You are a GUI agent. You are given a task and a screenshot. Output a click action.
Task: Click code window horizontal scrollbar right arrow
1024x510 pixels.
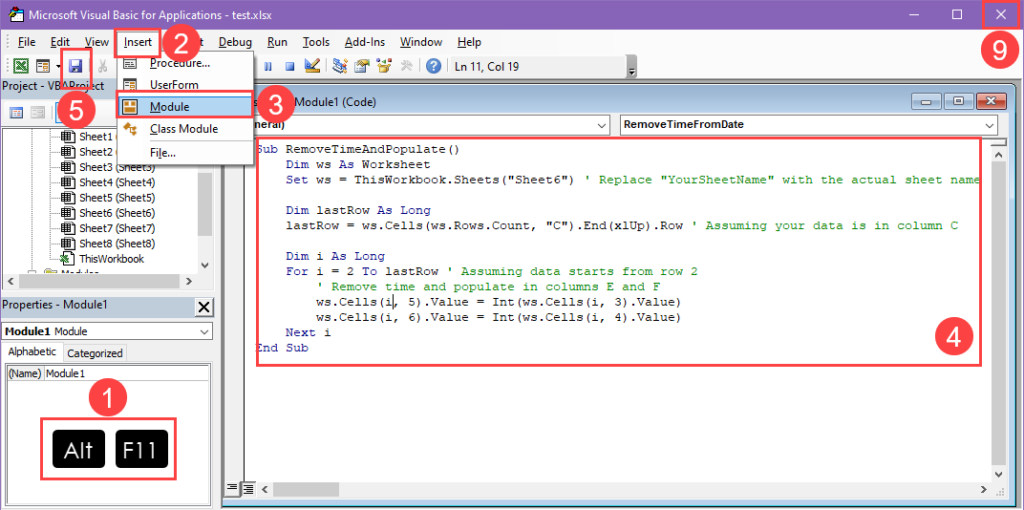click(x=983, y=488)
